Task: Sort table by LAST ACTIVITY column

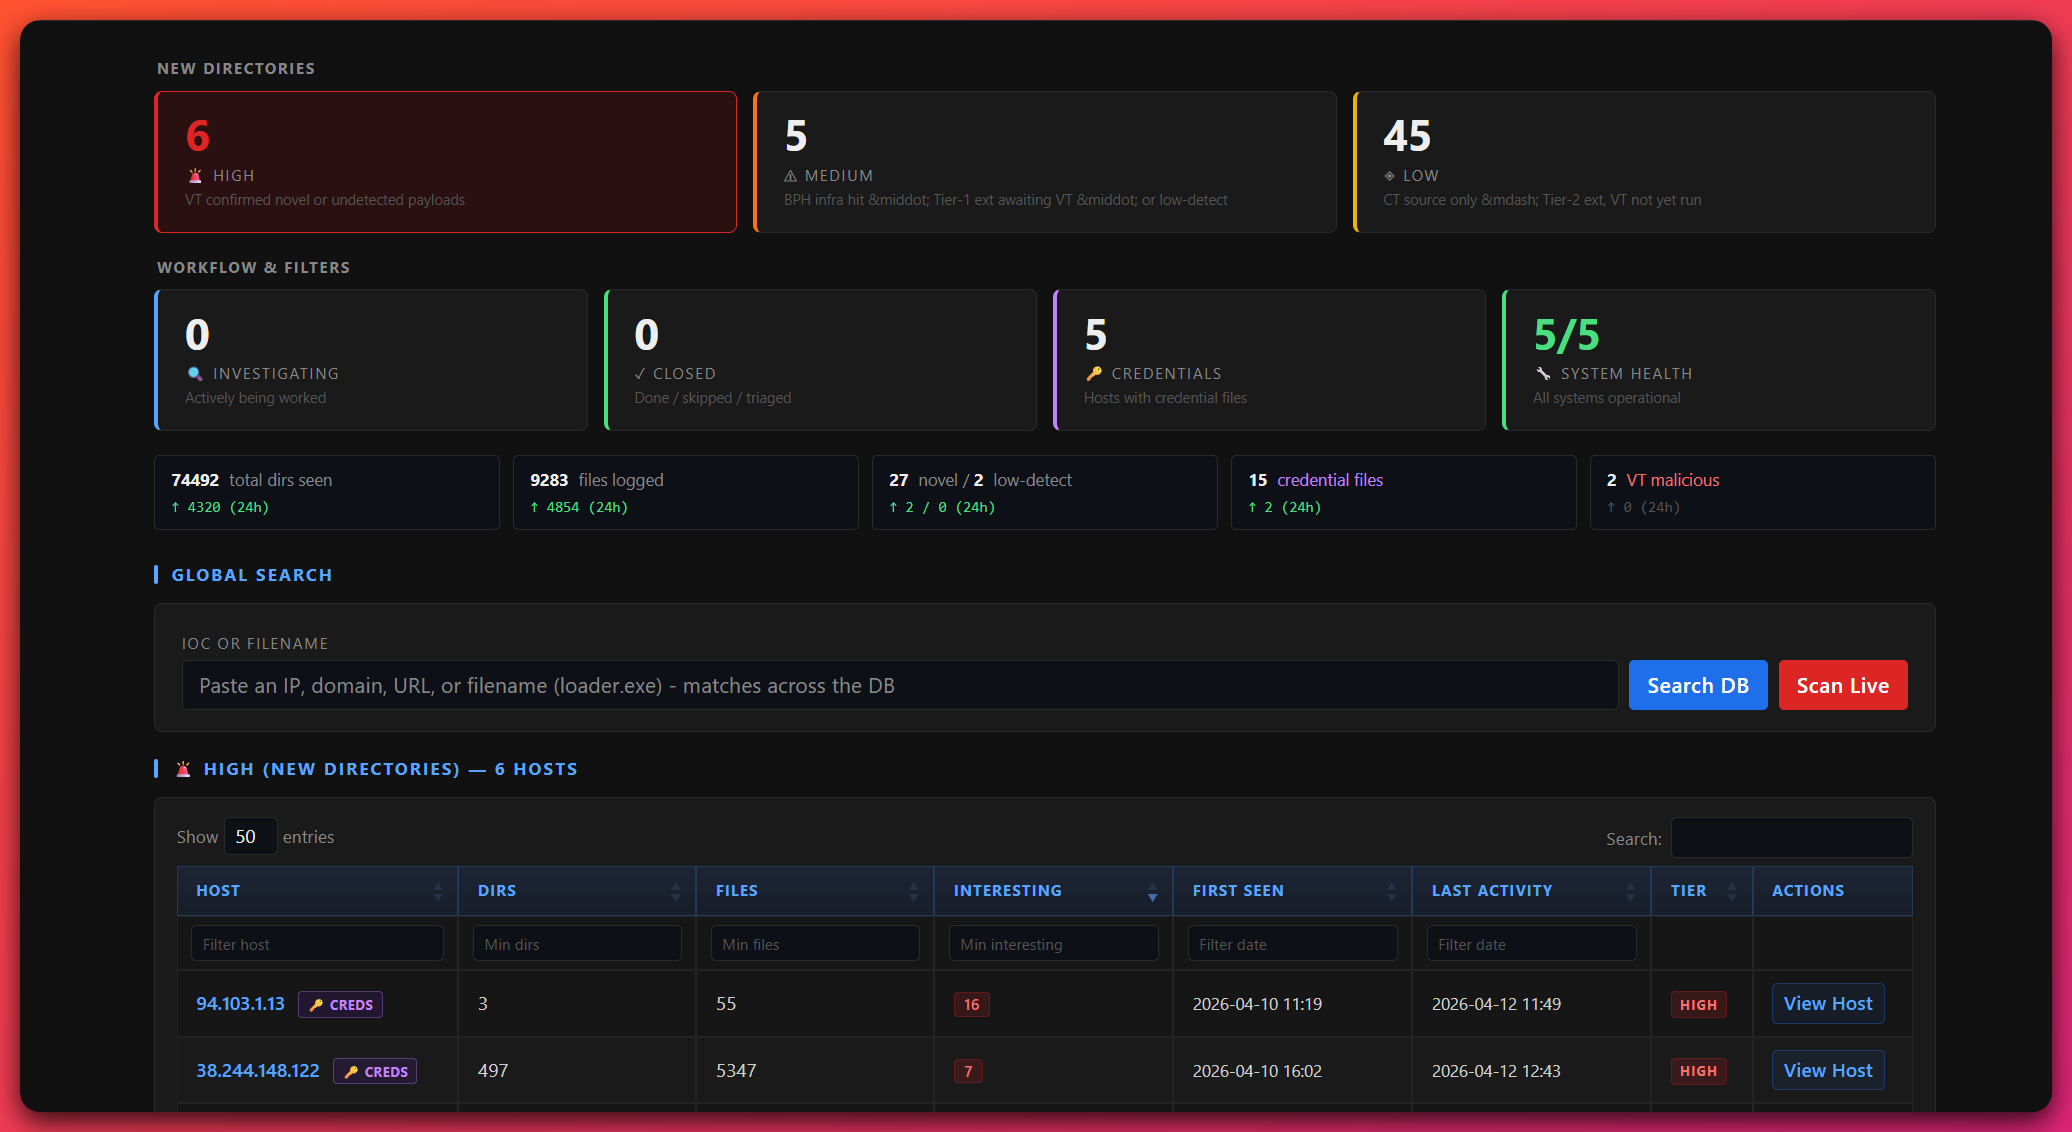Action: click(1532, 891)
